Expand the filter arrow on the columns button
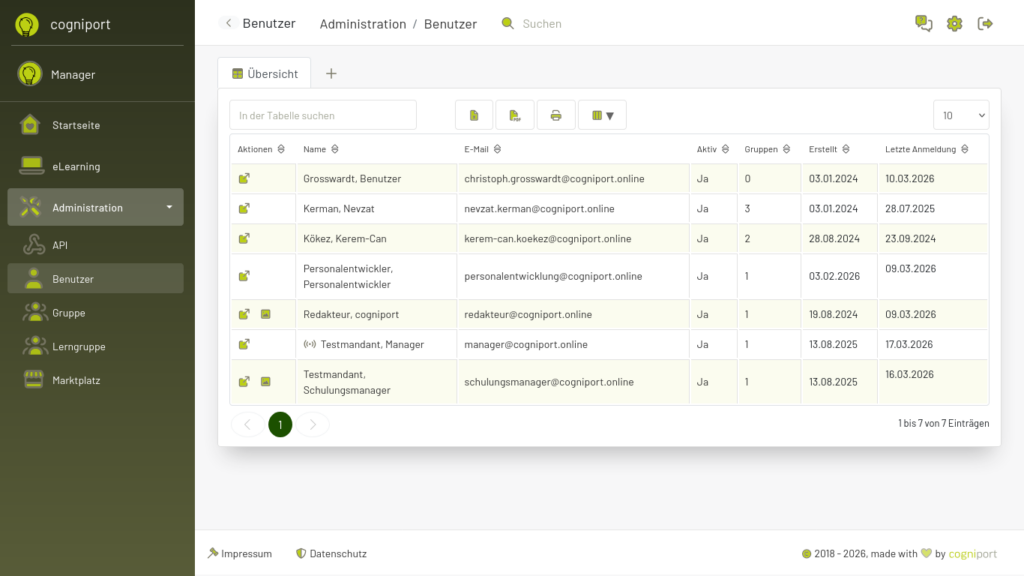Image resolution: width=1024 pixels, height=576 pixels. (x=610, y=115)
